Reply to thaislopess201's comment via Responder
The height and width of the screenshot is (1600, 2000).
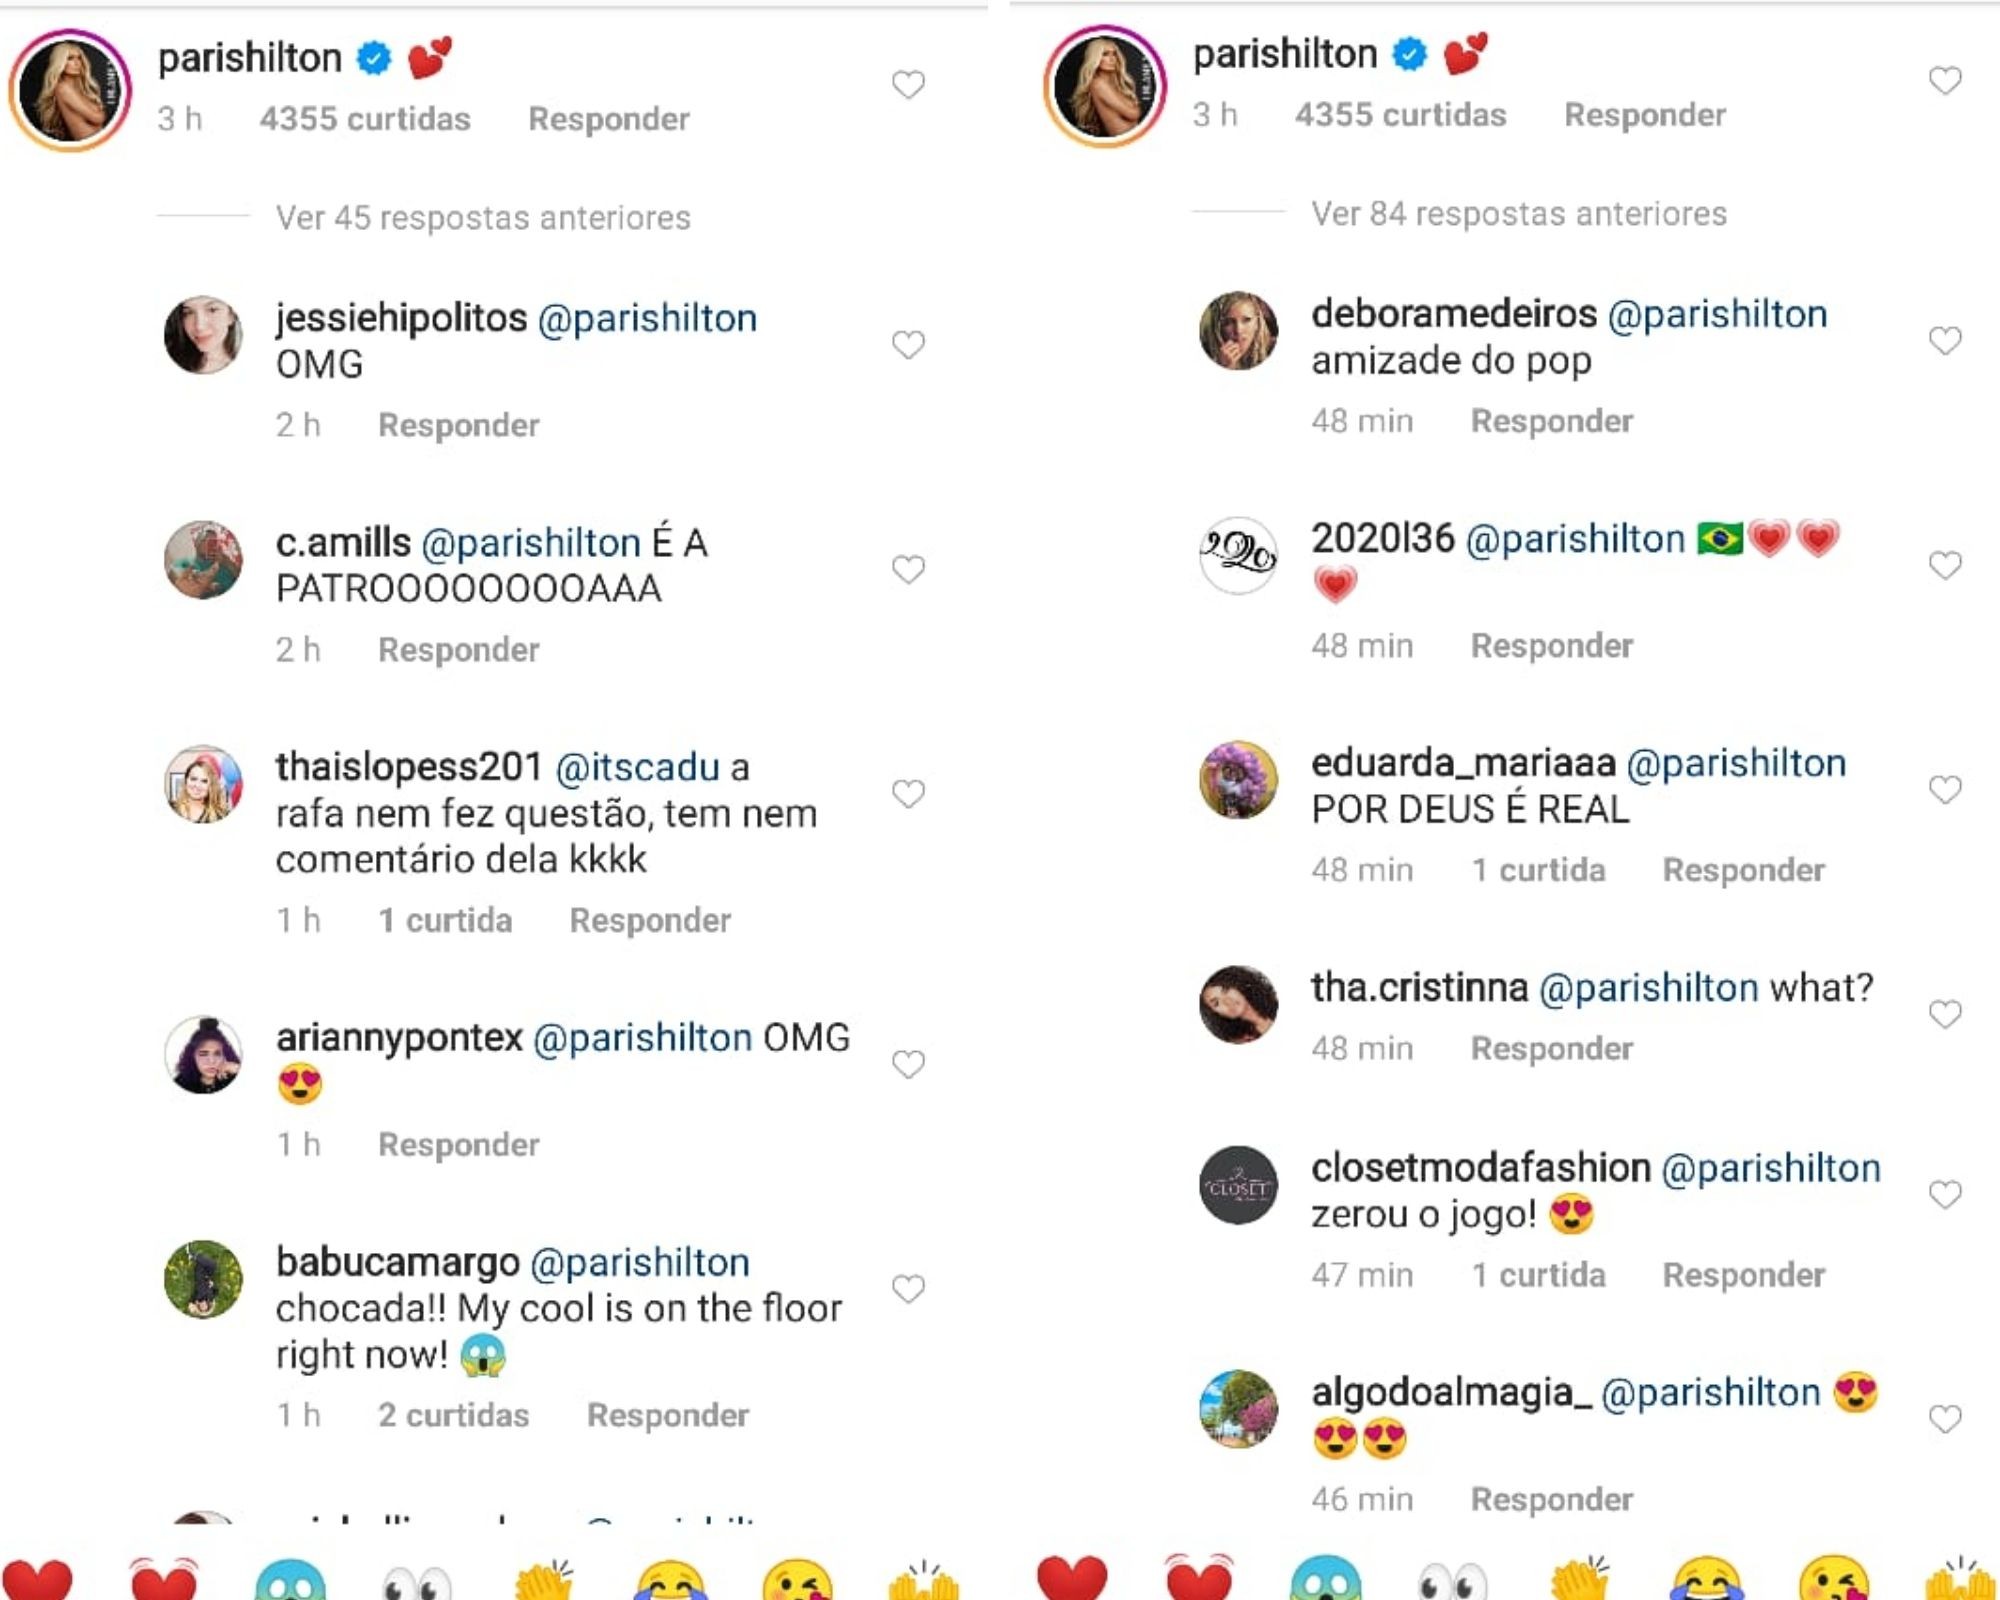coord(650,920)
